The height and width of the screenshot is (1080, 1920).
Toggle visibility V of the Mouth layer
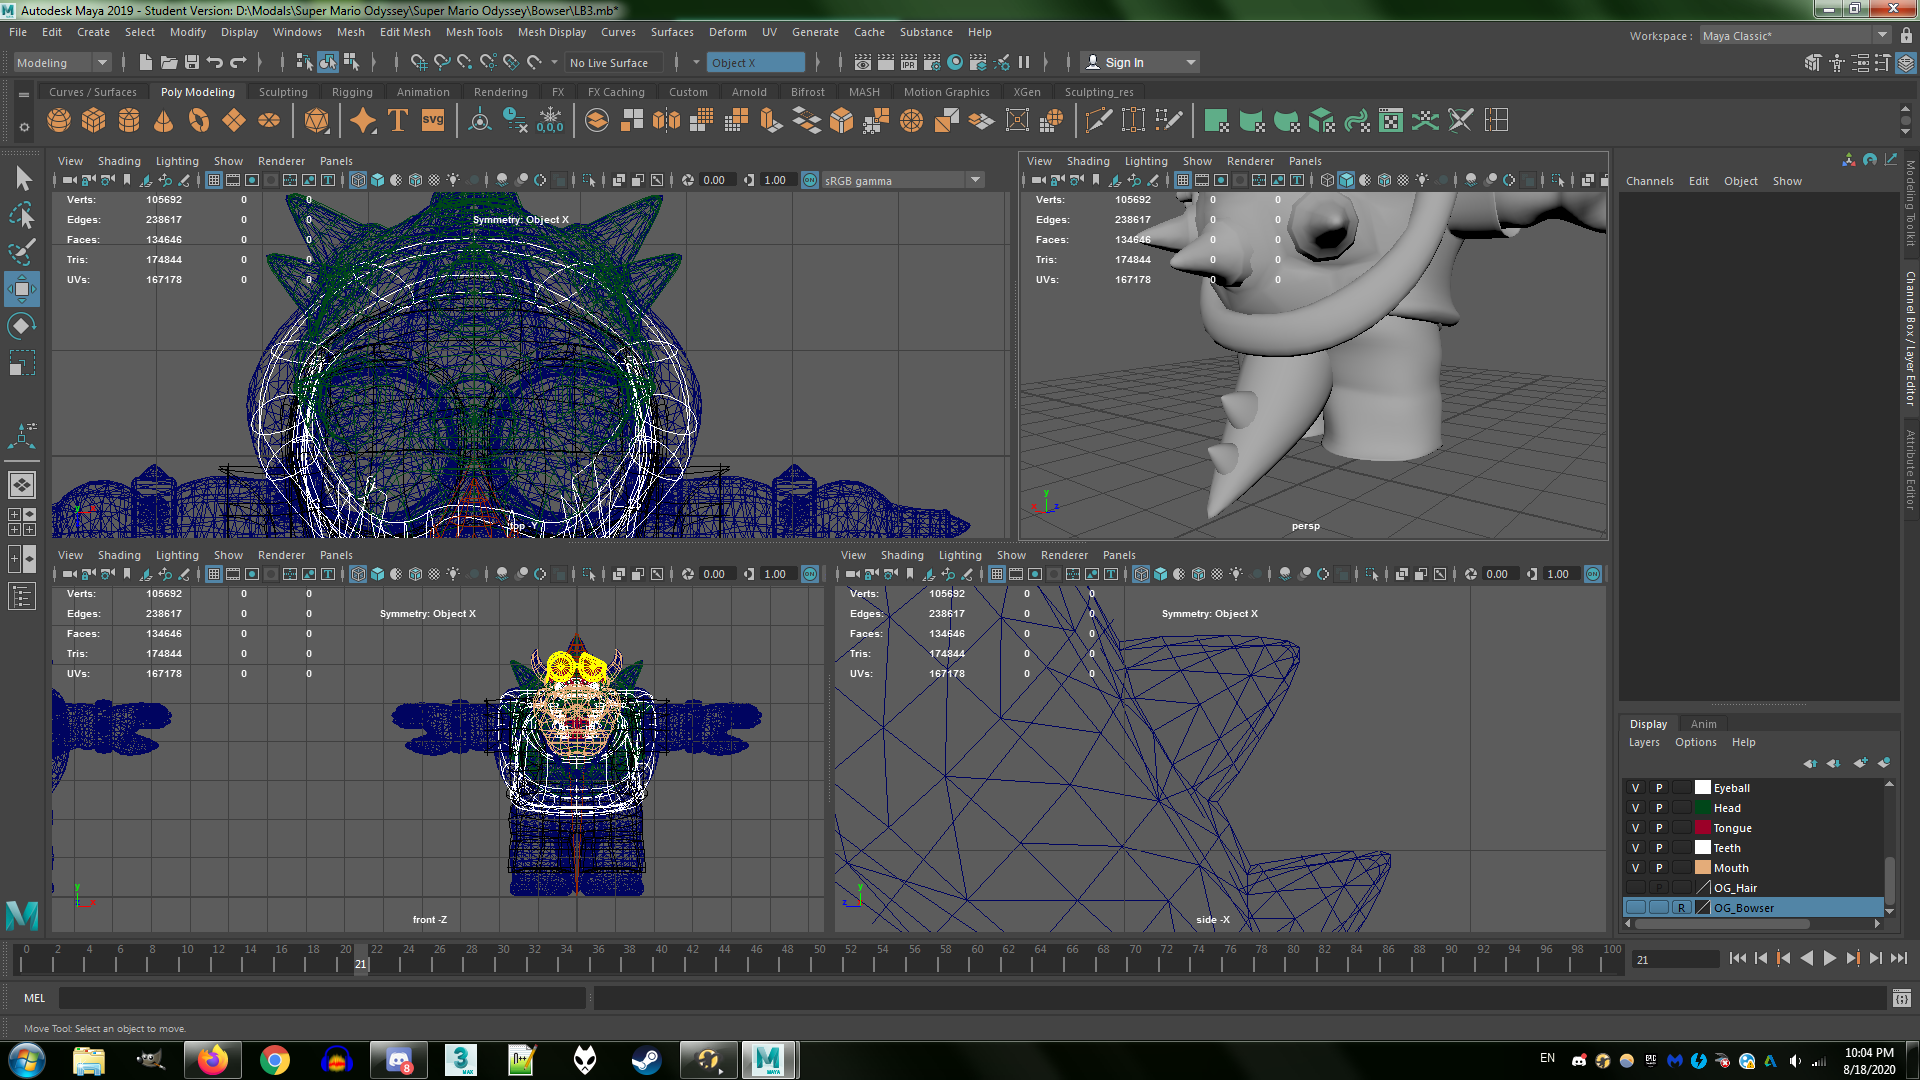tap(1636, 868)
